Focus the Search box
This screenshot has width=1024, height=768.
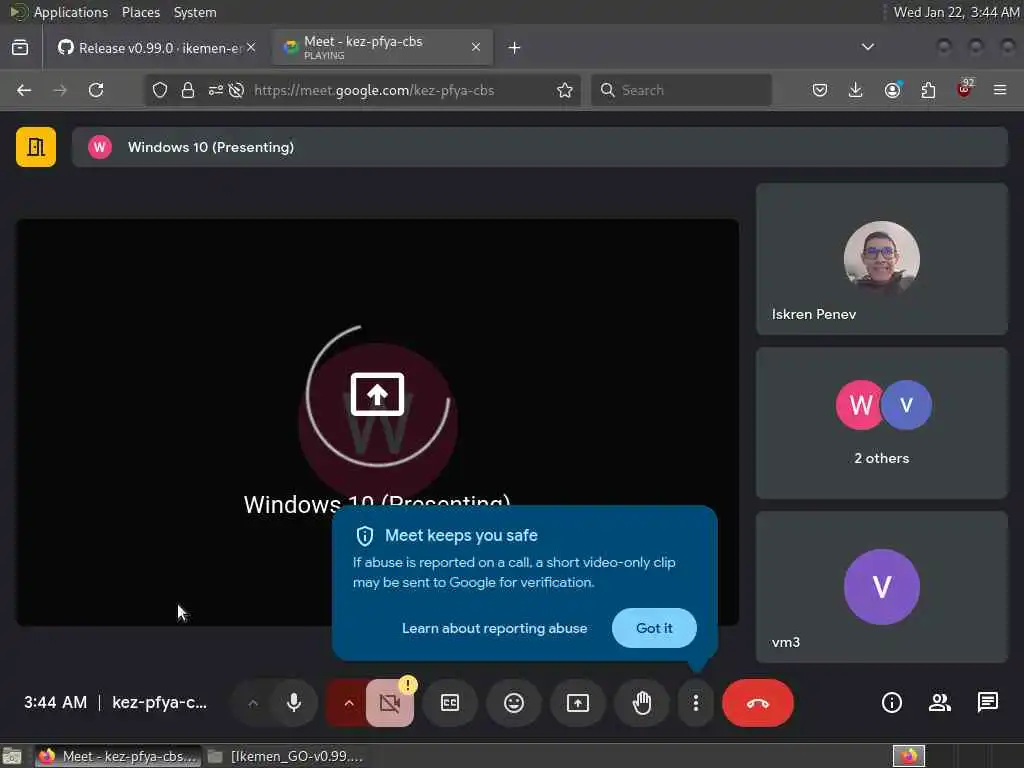tap(681, 90)
